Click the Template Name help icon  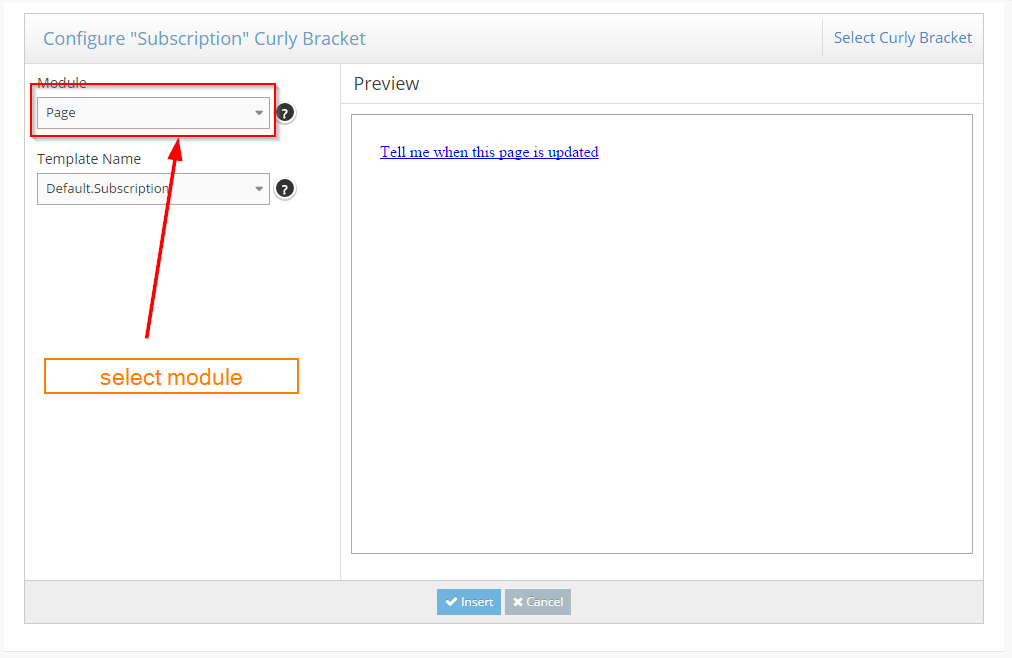tap(285, 189)
